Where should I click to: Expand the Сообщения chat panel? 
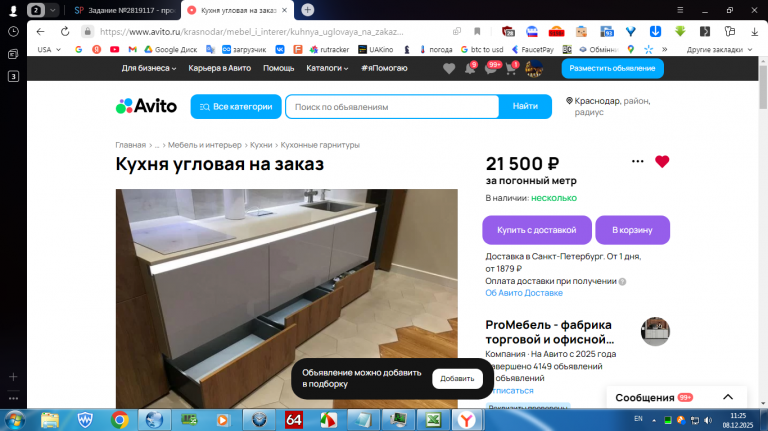click(x=676, y=397)
